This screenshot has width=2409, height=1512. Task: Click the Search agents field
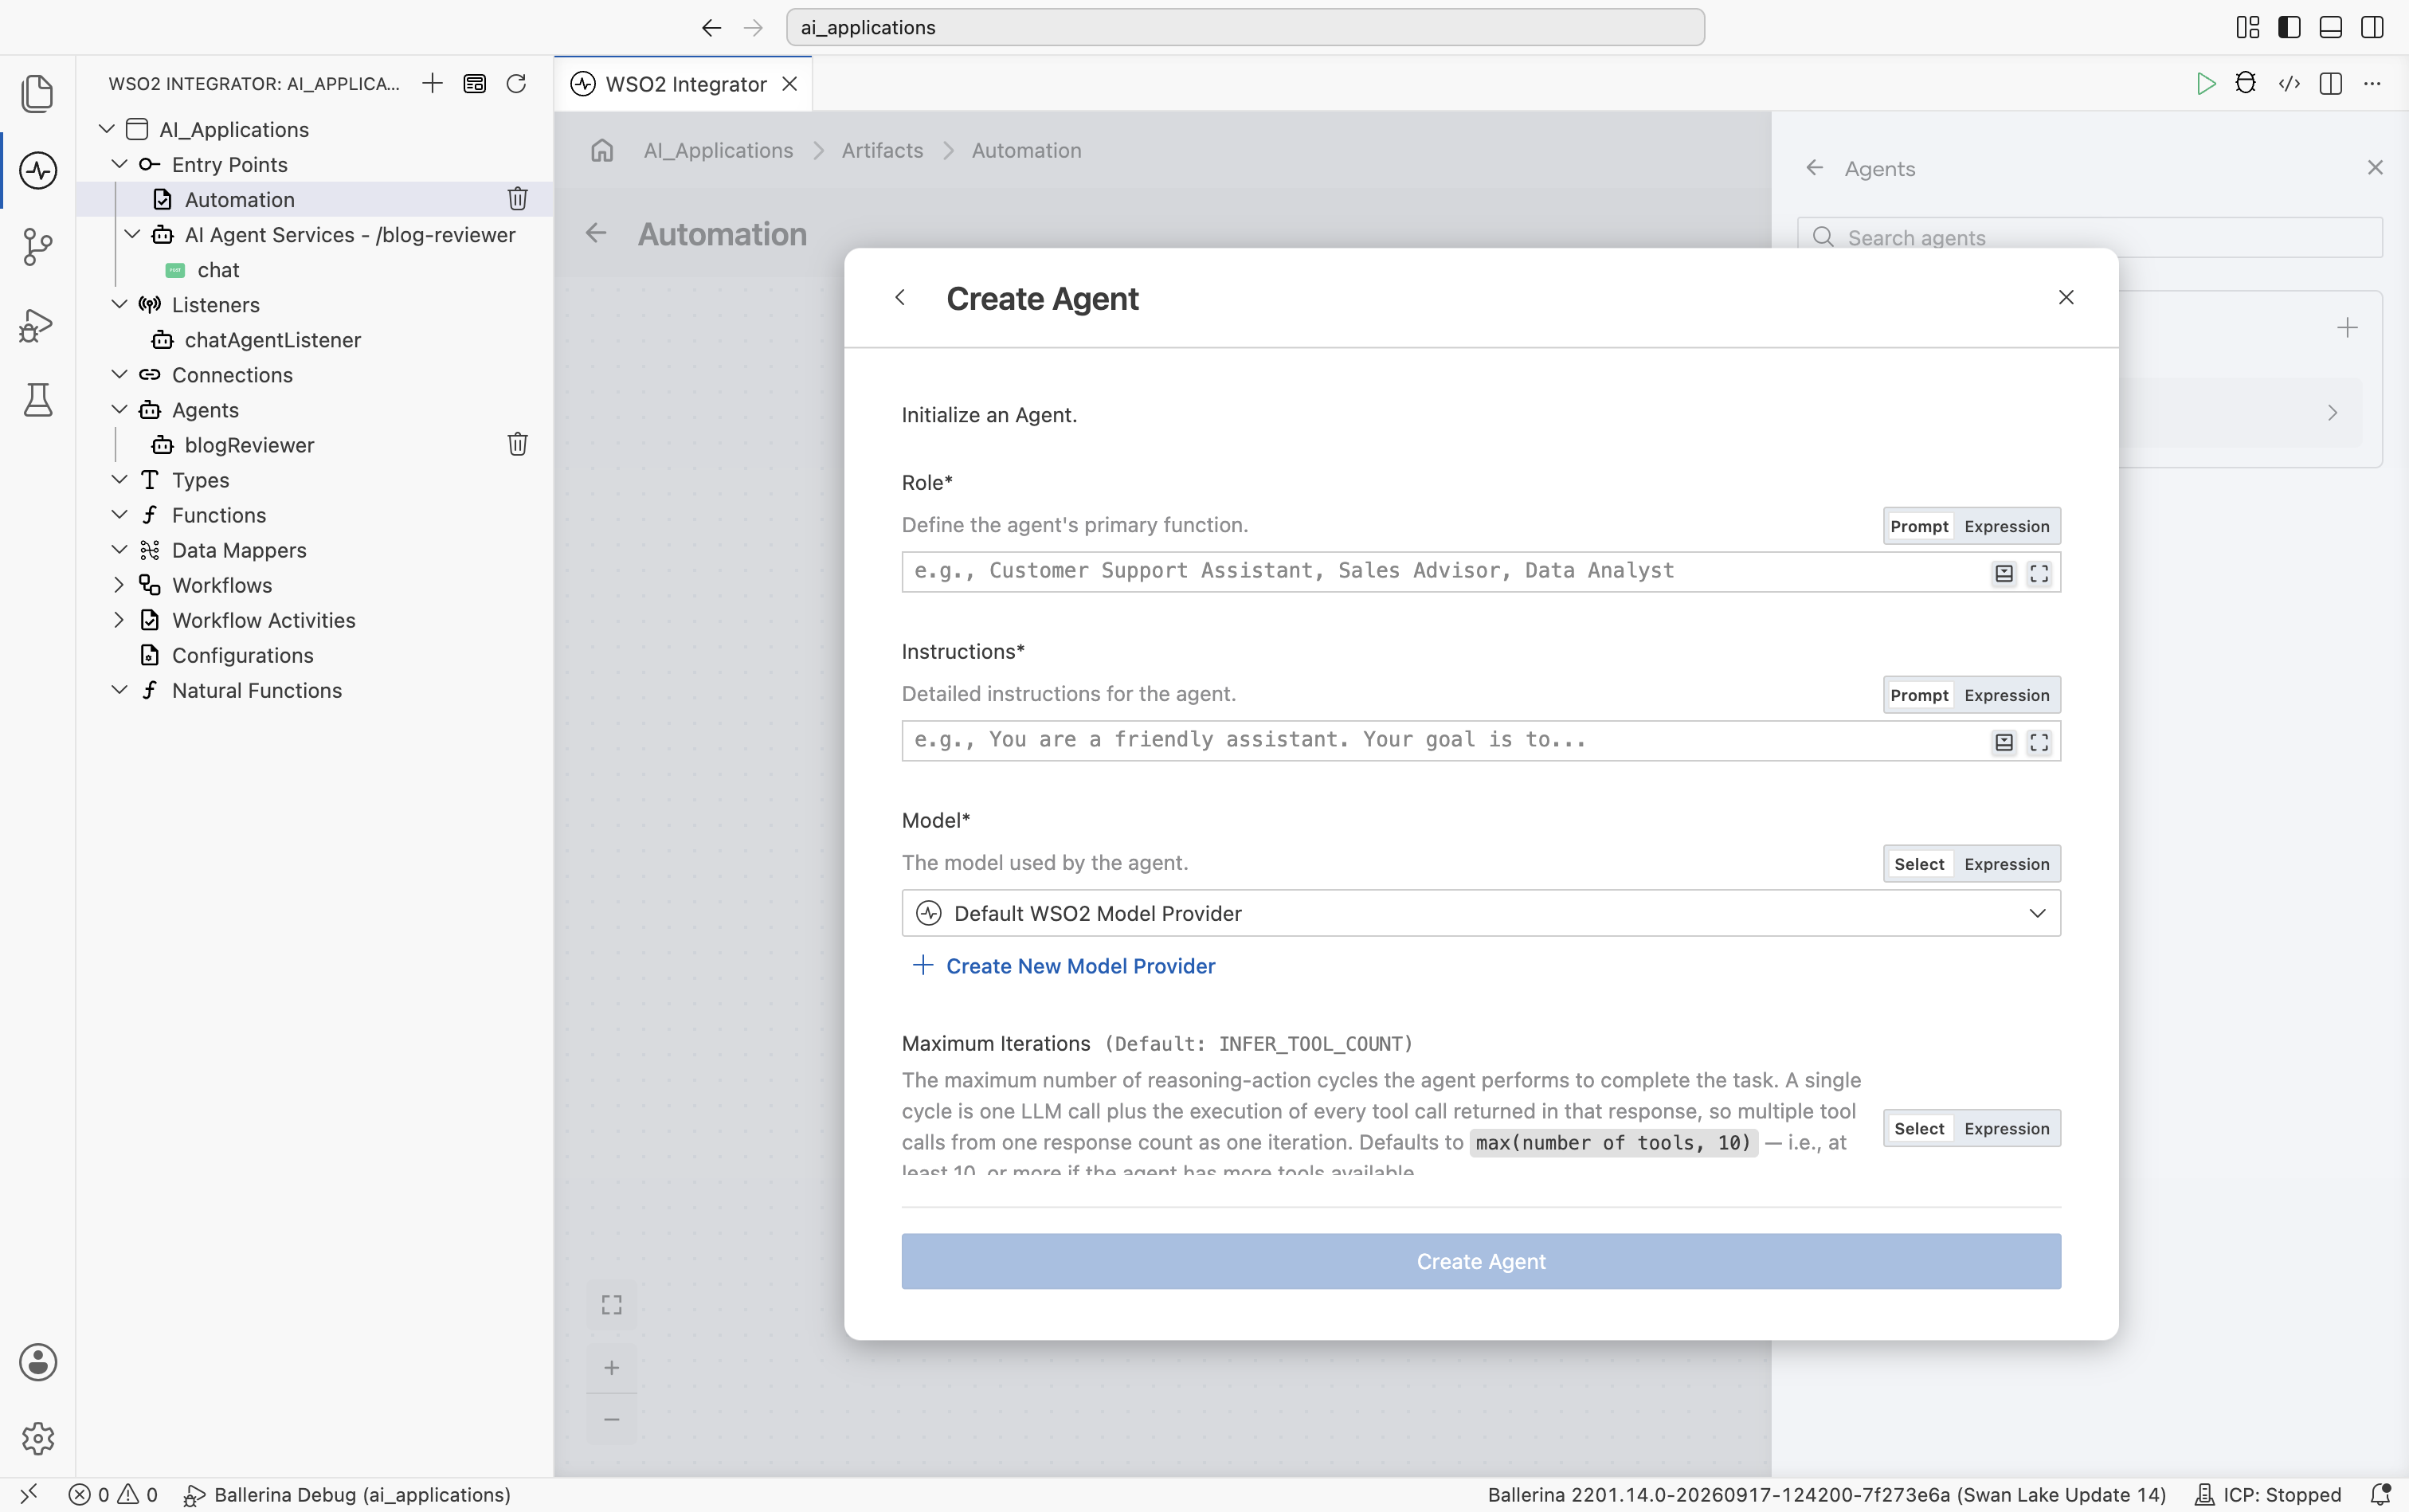(x=2090, y=237)
